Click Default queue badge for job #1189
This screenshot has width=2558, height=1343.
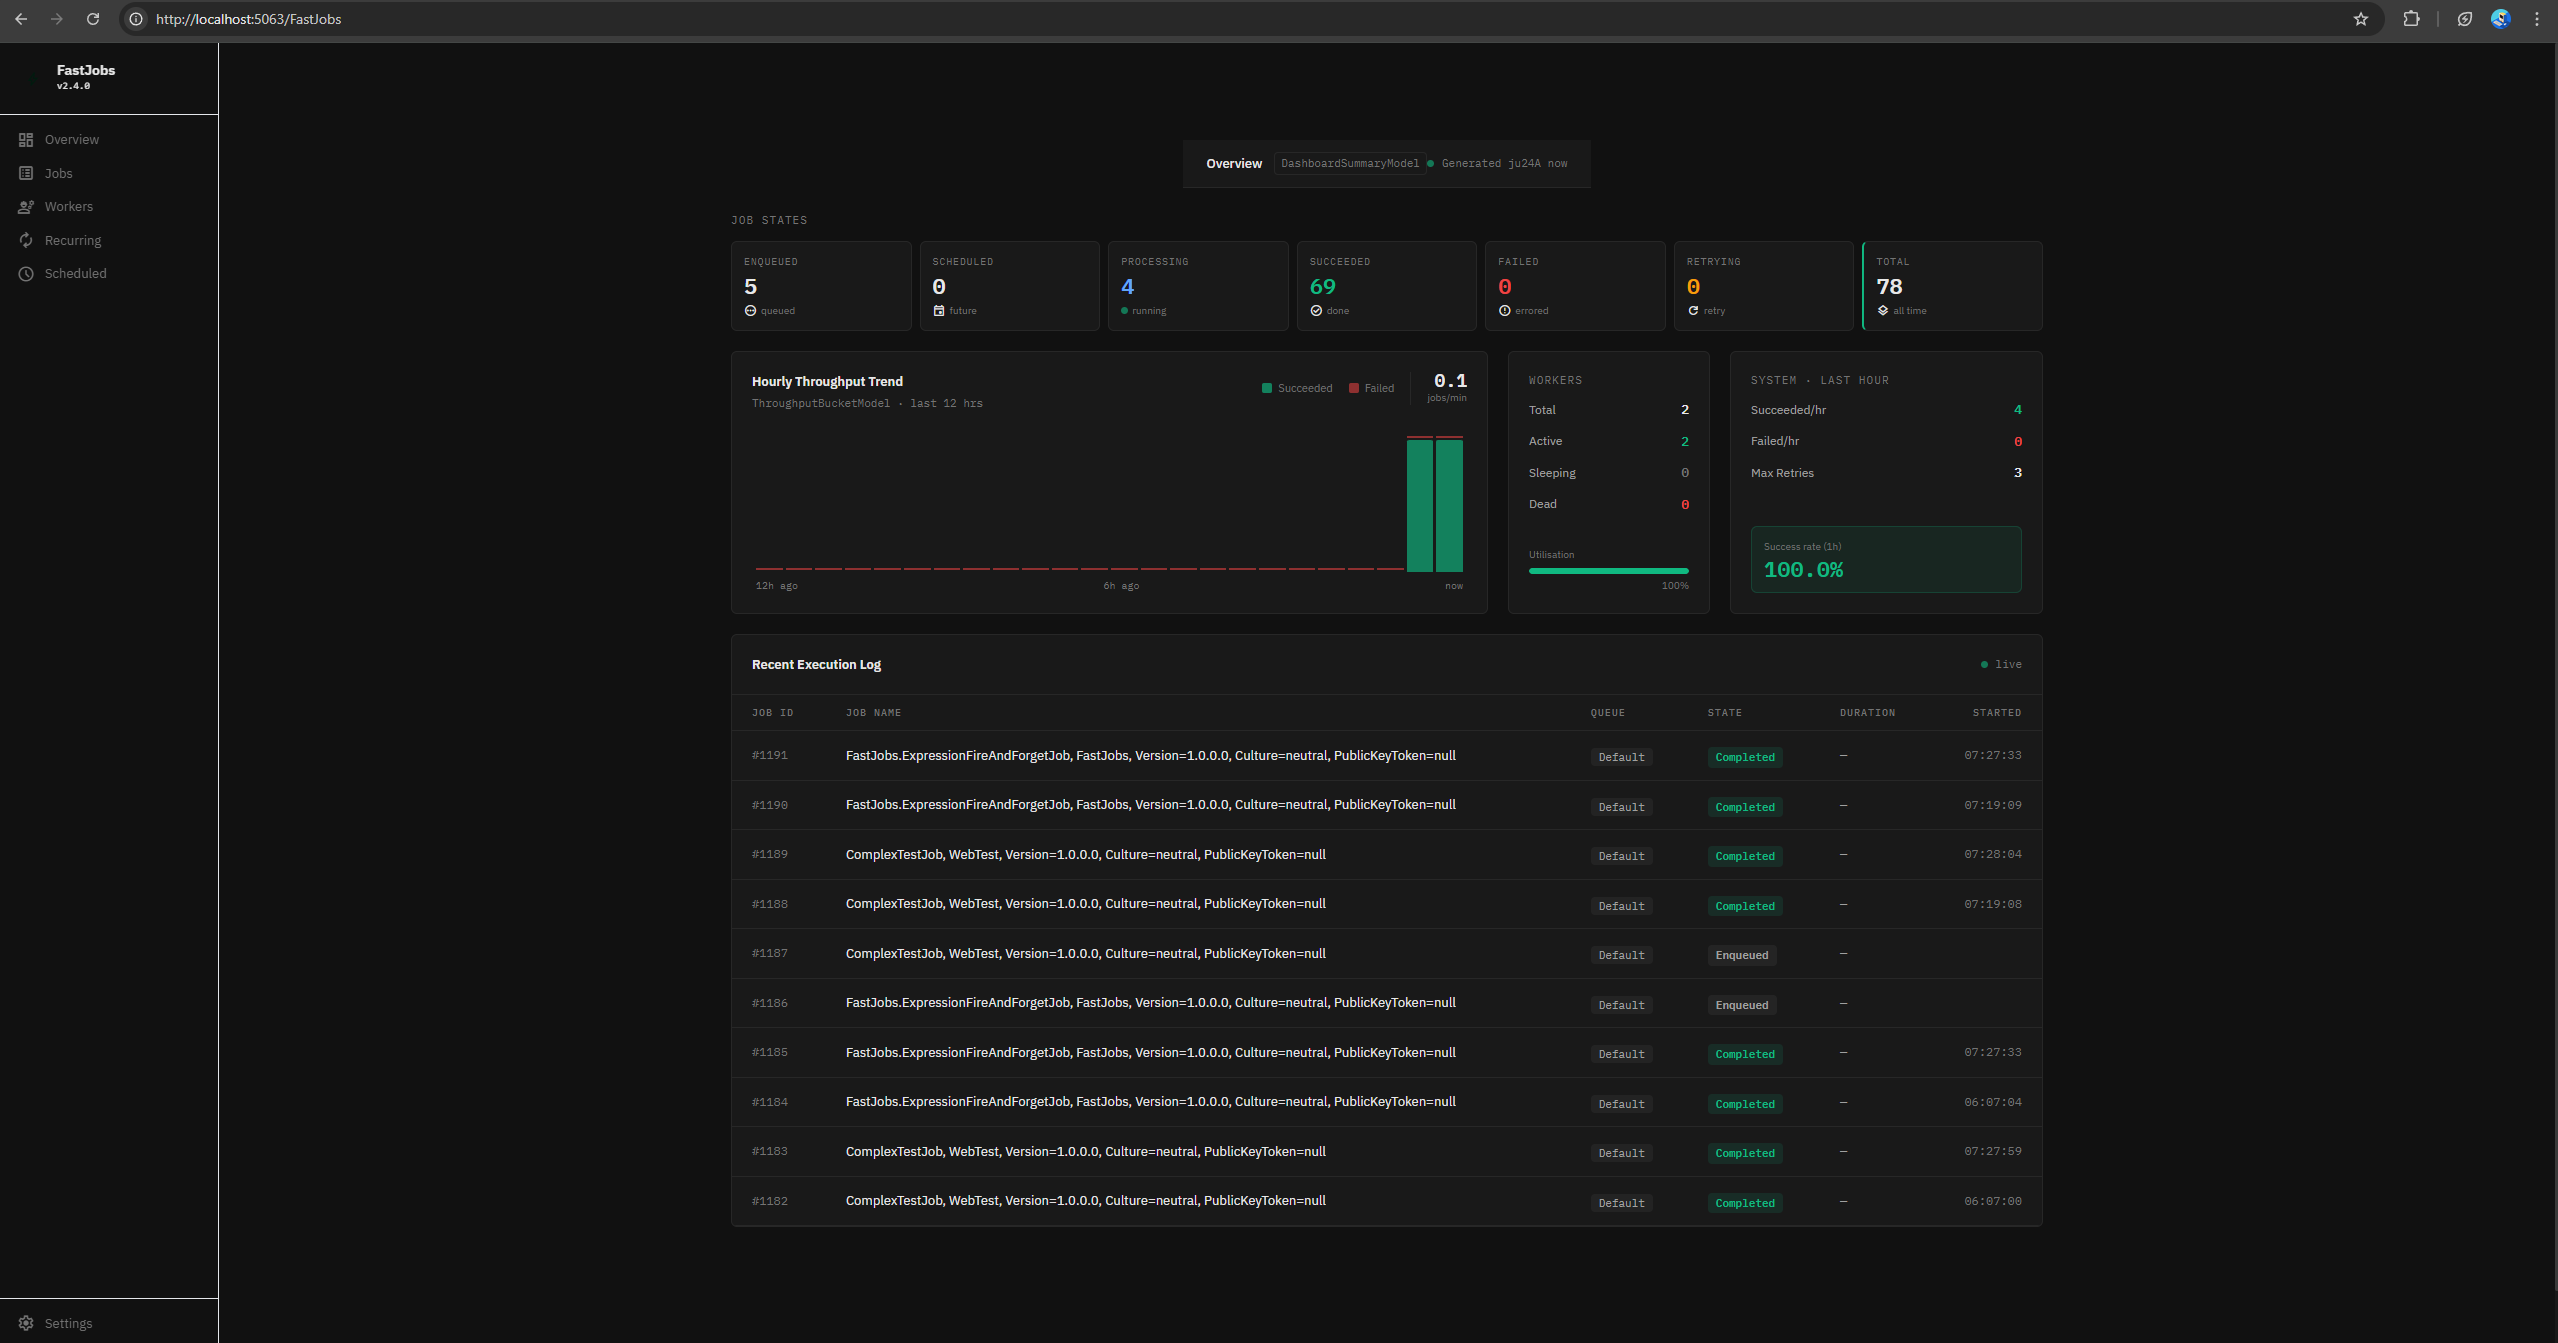click(1621, 856)
